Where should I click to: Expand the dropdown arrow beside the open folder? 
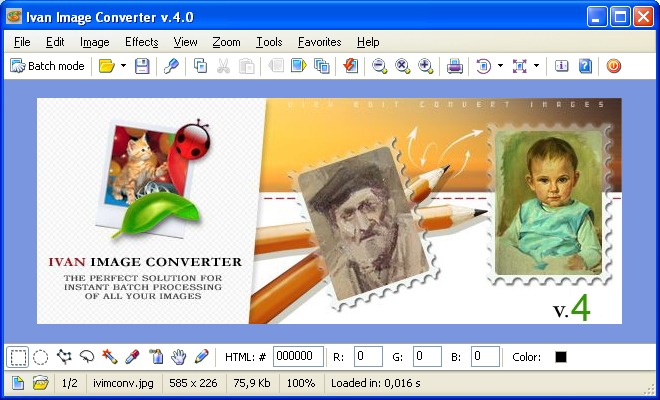click(123, 66)
